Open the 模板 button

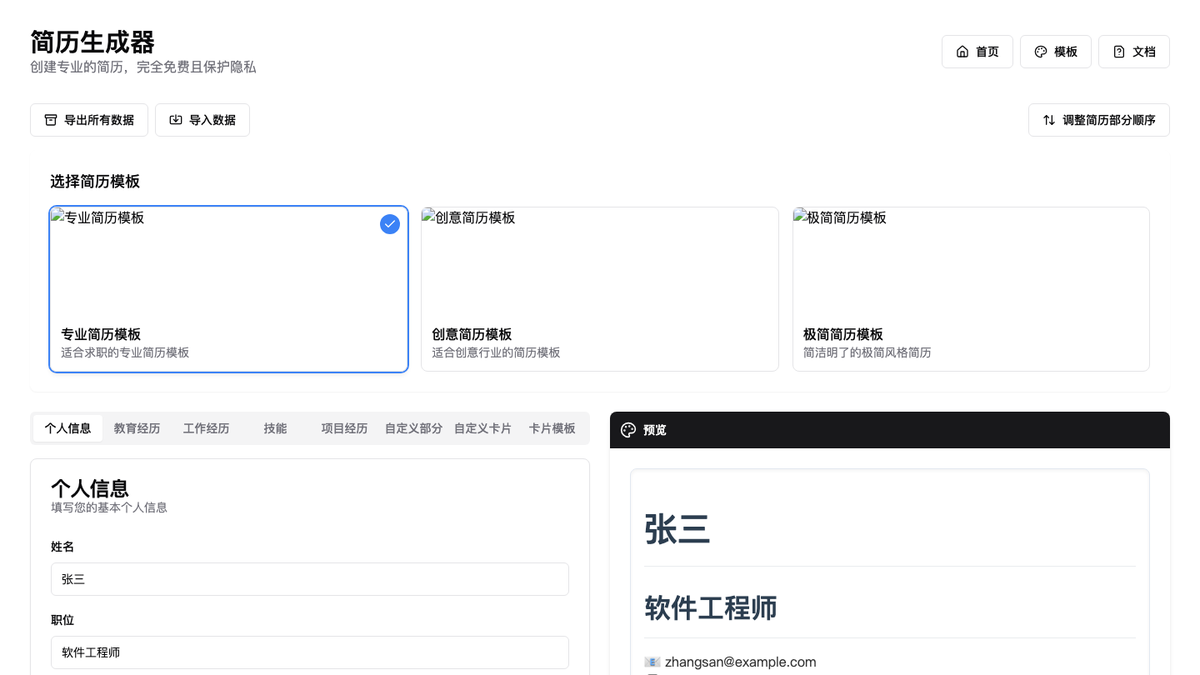pos(1055,52)
